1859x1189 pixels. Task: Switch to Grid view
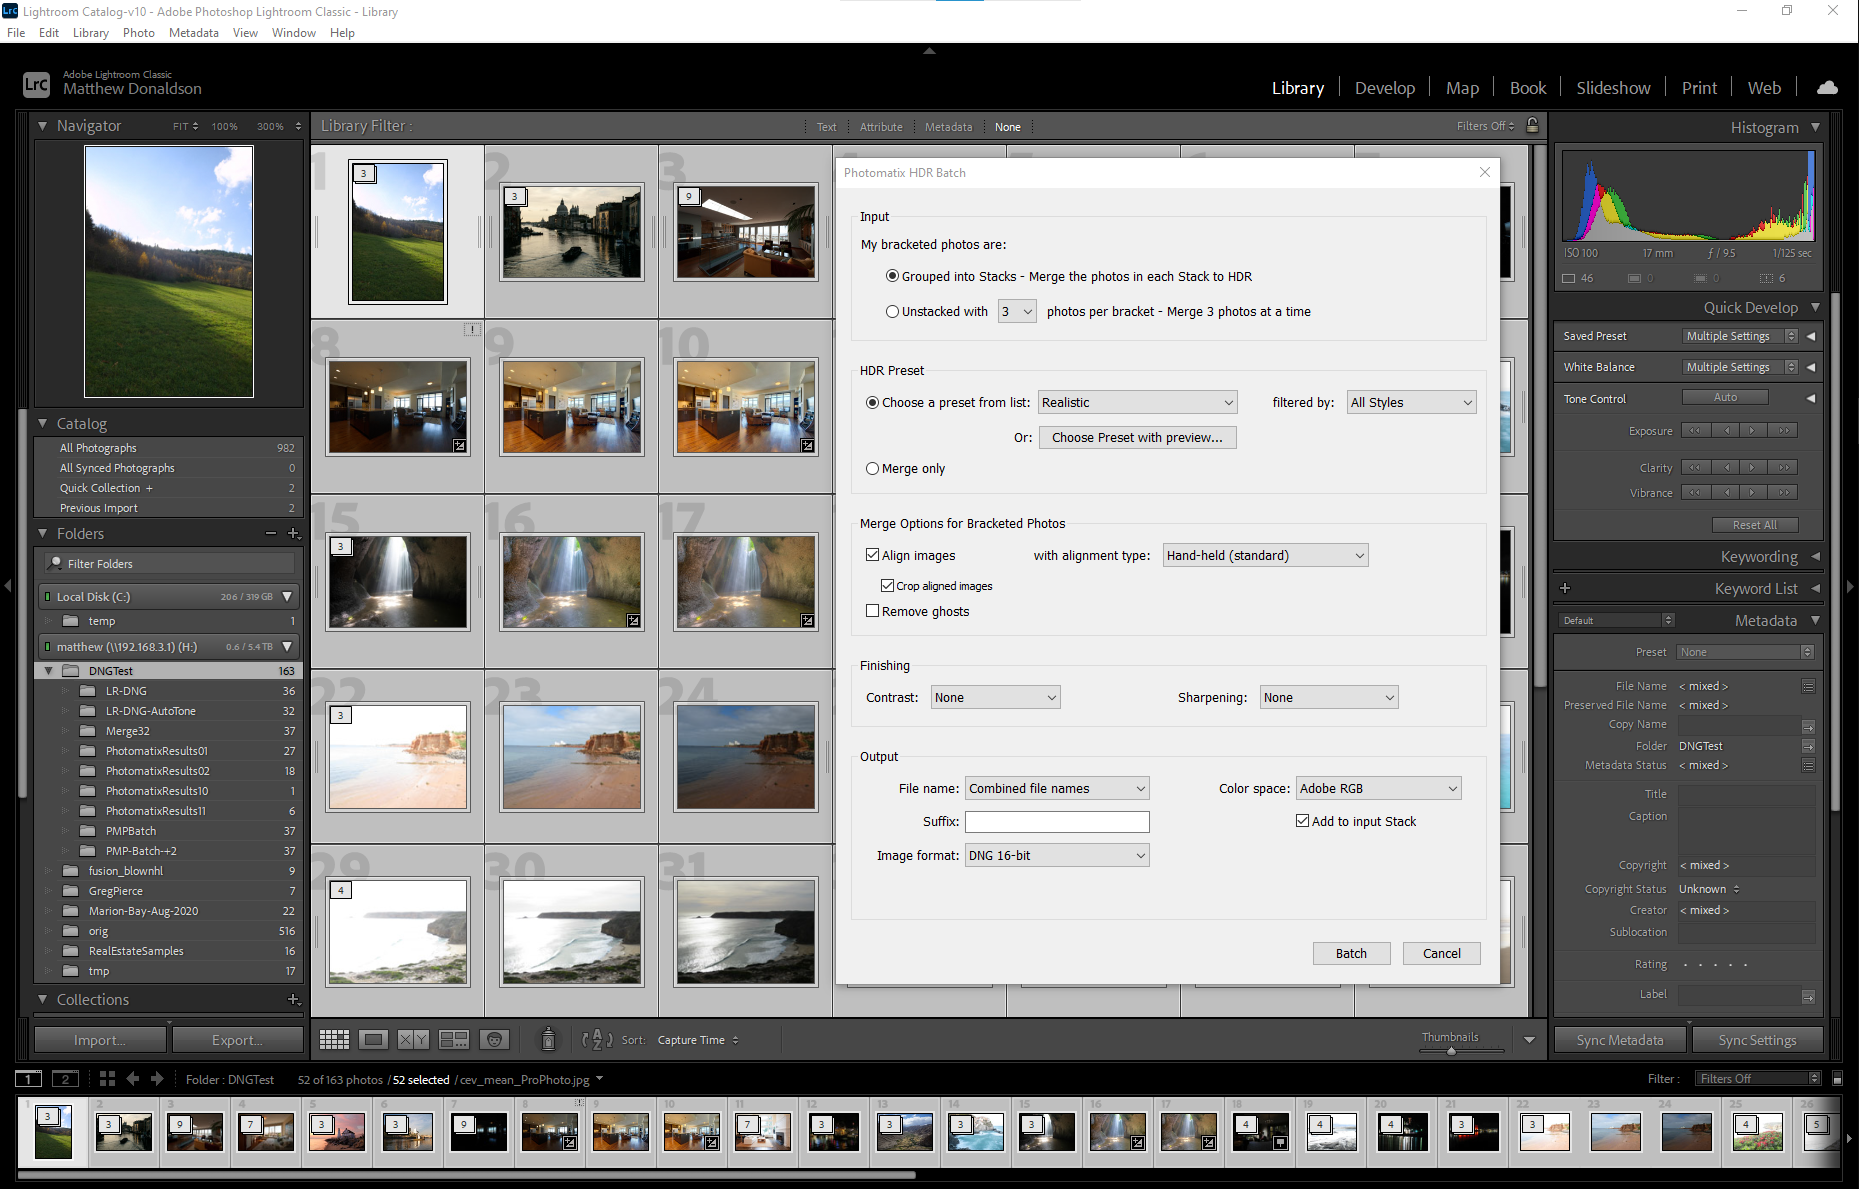tap(334, 1040)
